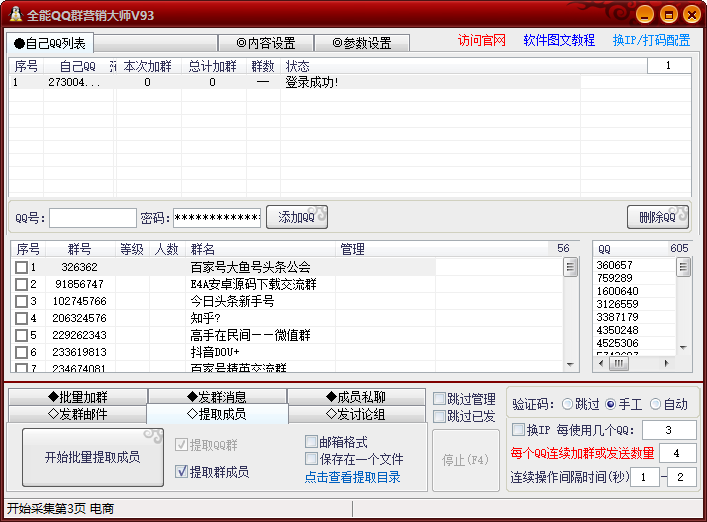Switch to the 批量加群 tab
This screenshot has height=522, width=707.
click(x=78, y=397)
